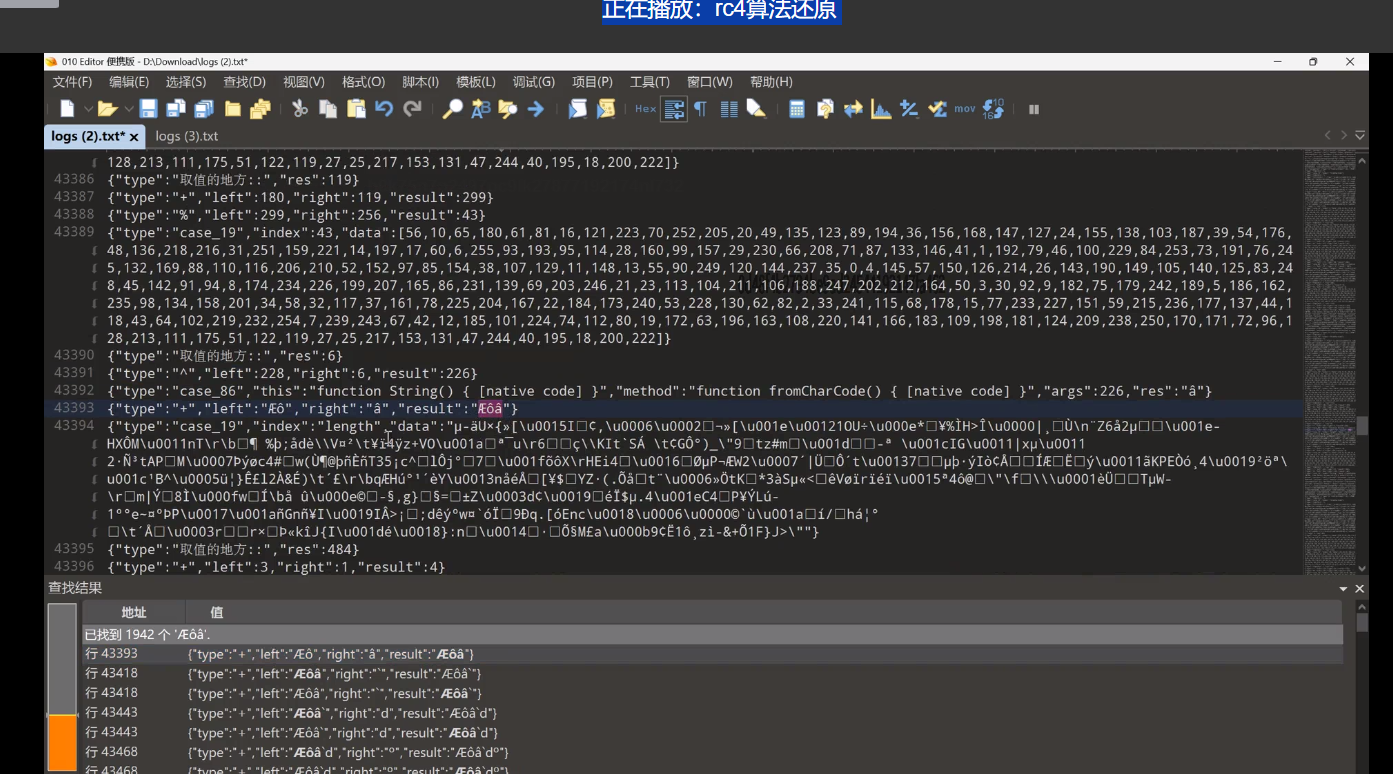The width and height of the screenshot is (1393, 774).
Task: Click the Replace text icon
Action: pos(480,109)
